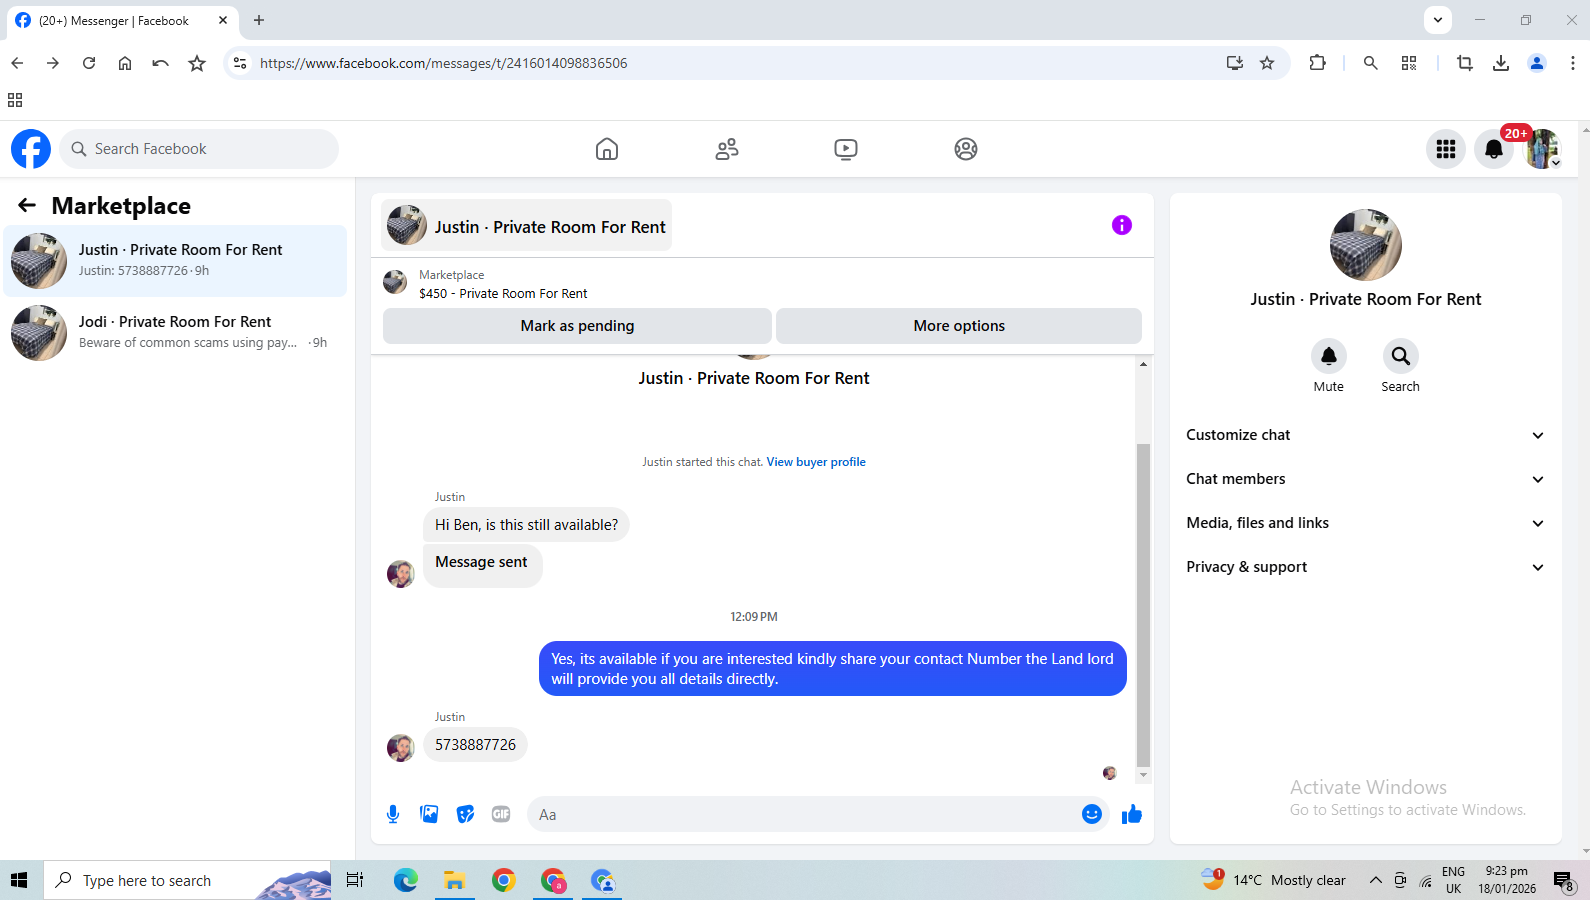Open the browser three-dot menu
The image size is (1590, 900).
pos(1573,63)
